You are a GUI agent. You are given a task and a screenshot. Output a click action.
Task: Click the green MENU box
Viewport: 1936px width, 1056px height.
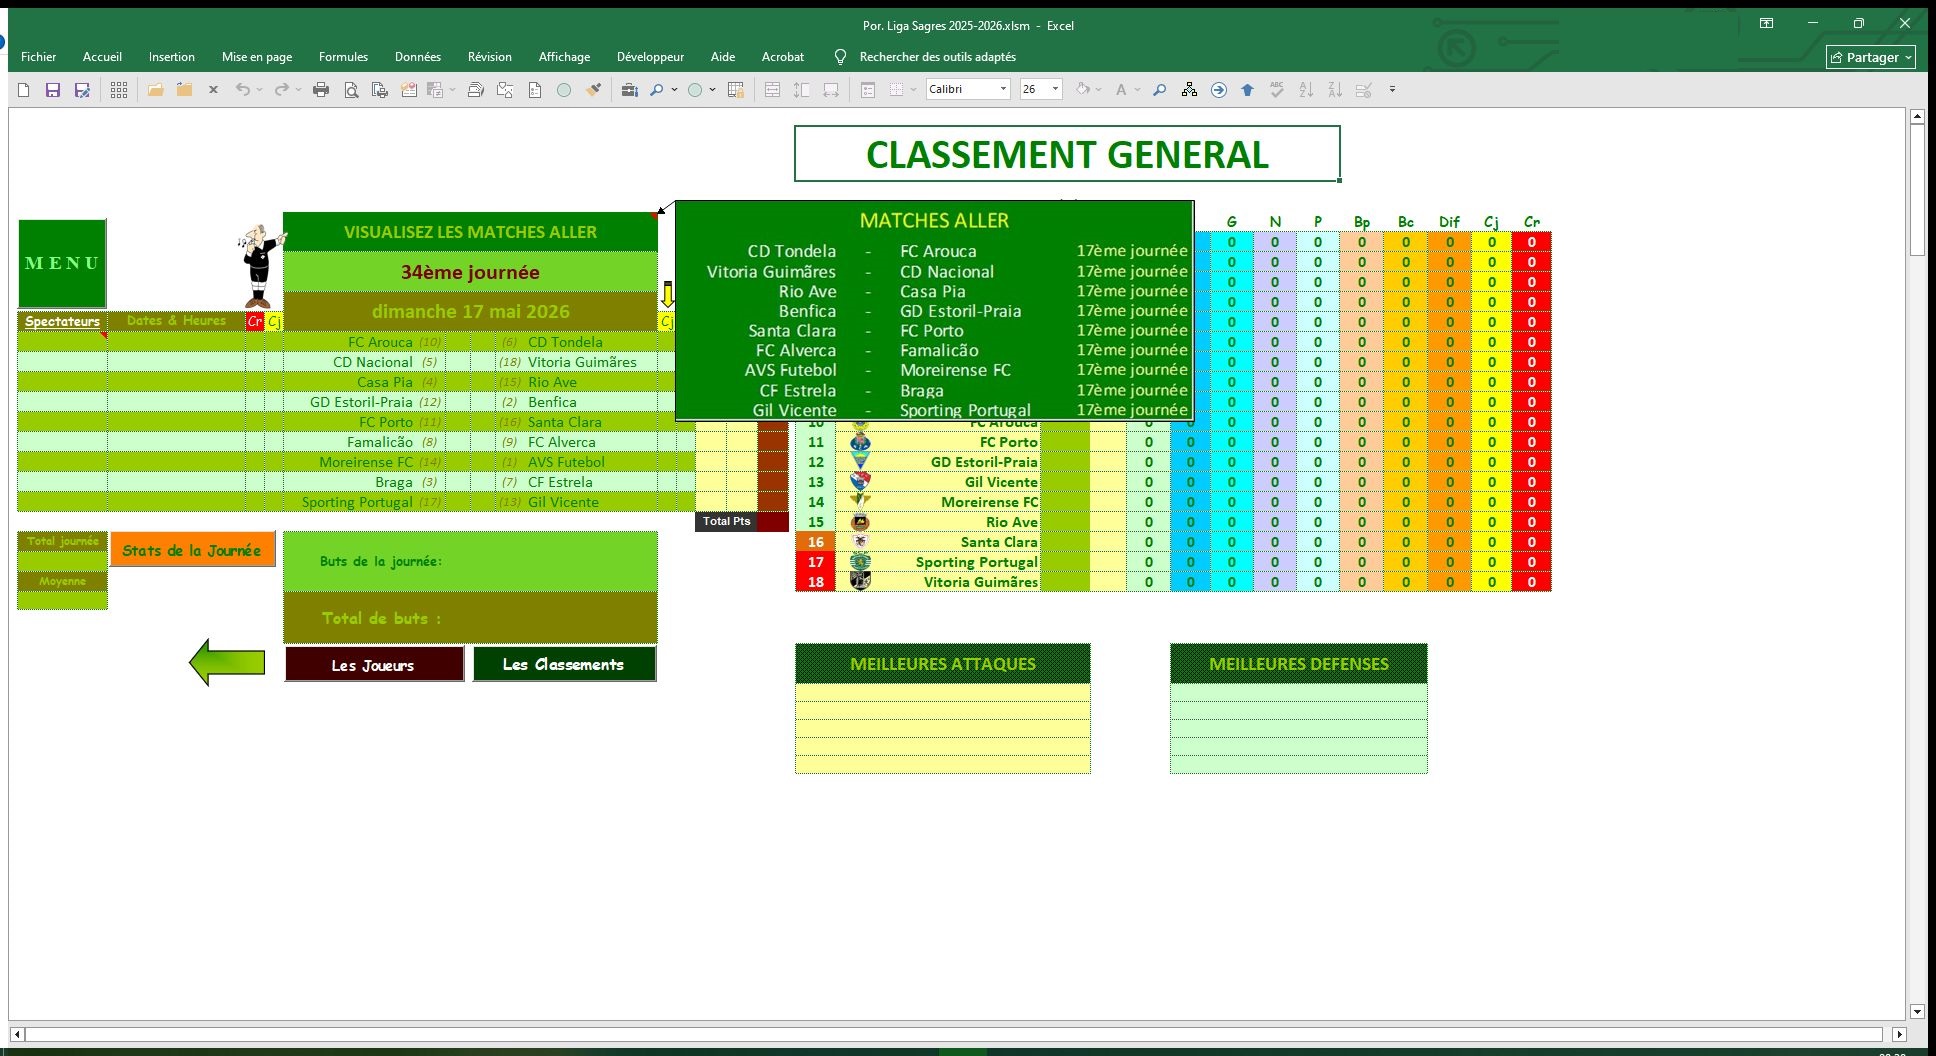62,264
